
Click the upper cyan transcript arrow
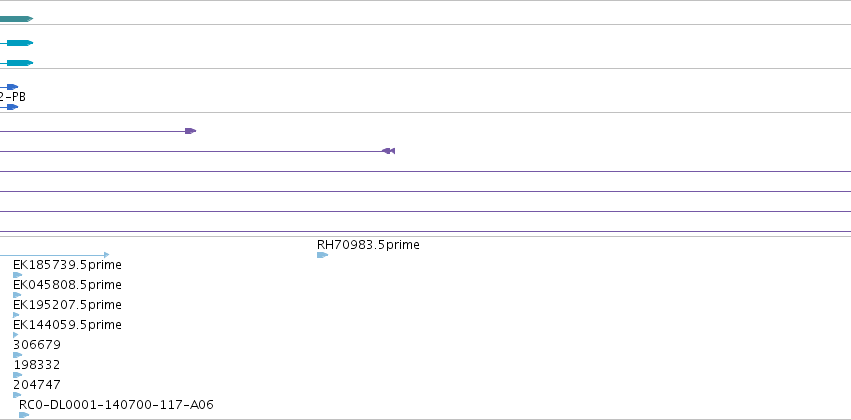[20, 43]
